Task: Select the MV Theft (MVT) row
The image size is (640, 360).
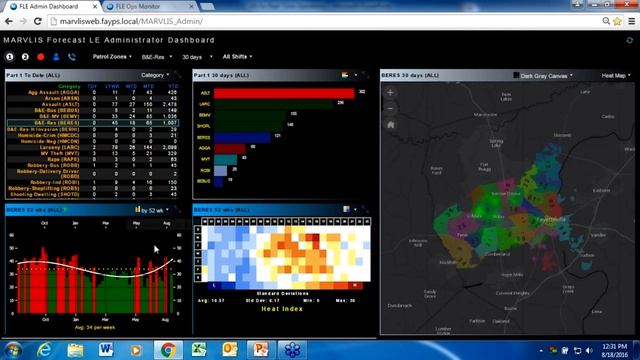Action: [x=92, y=153]
